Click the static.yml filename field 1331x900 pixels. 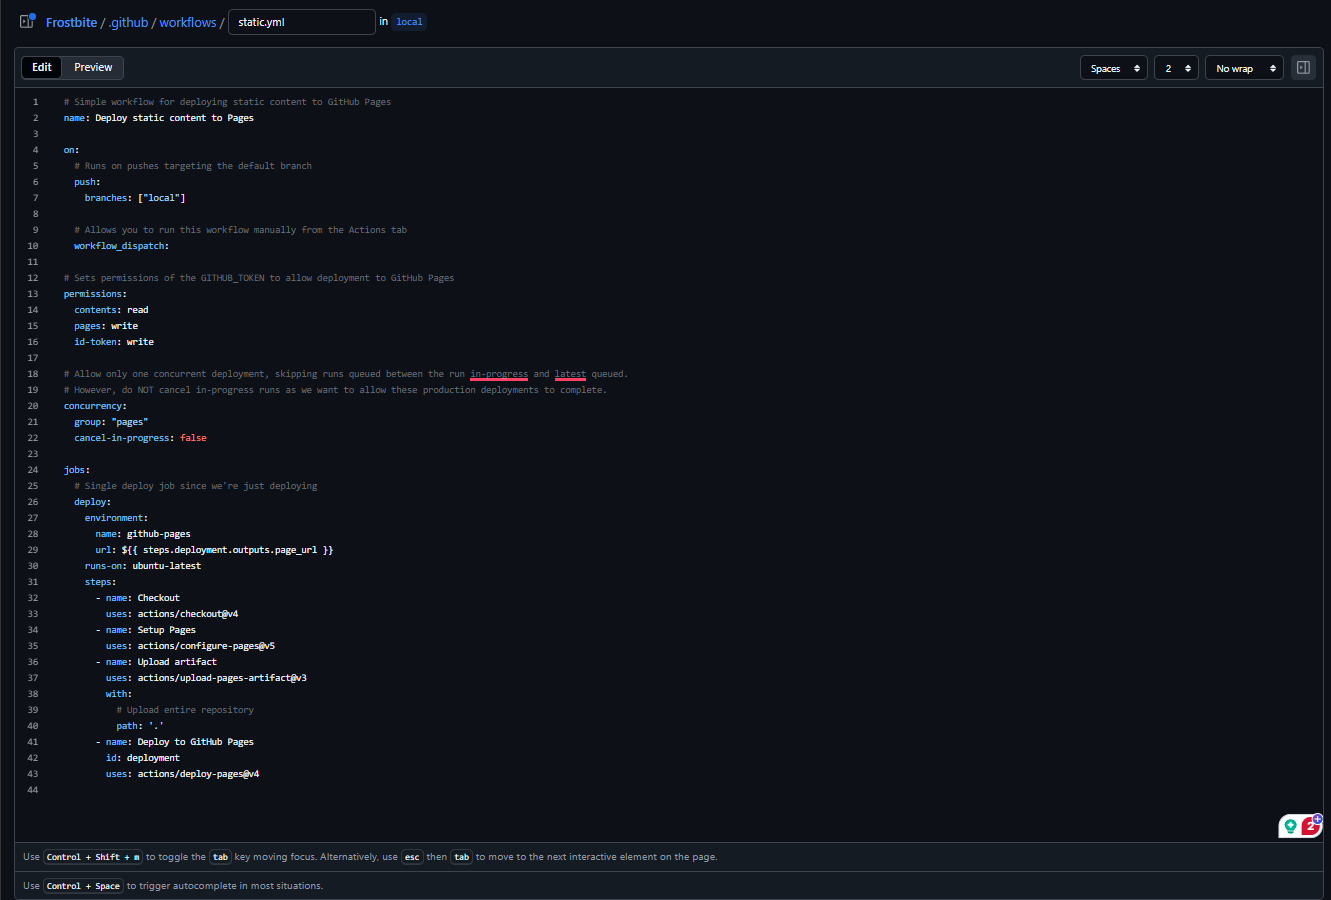pyautogui.click(x=302, y=22)
